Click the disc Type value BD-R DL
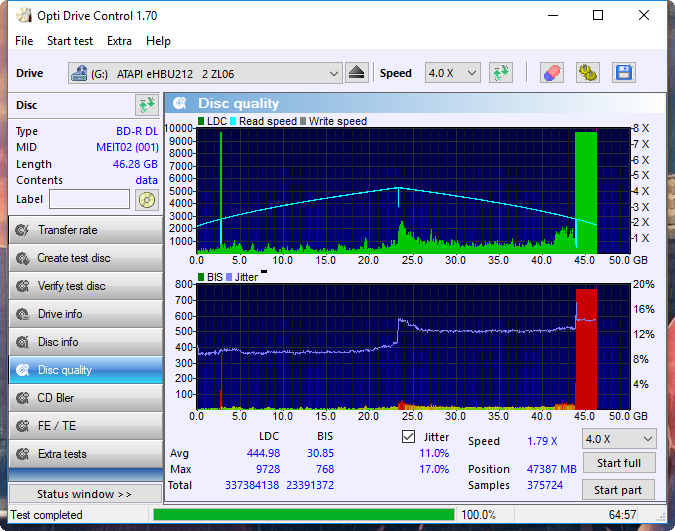 (x=137, y=131)
